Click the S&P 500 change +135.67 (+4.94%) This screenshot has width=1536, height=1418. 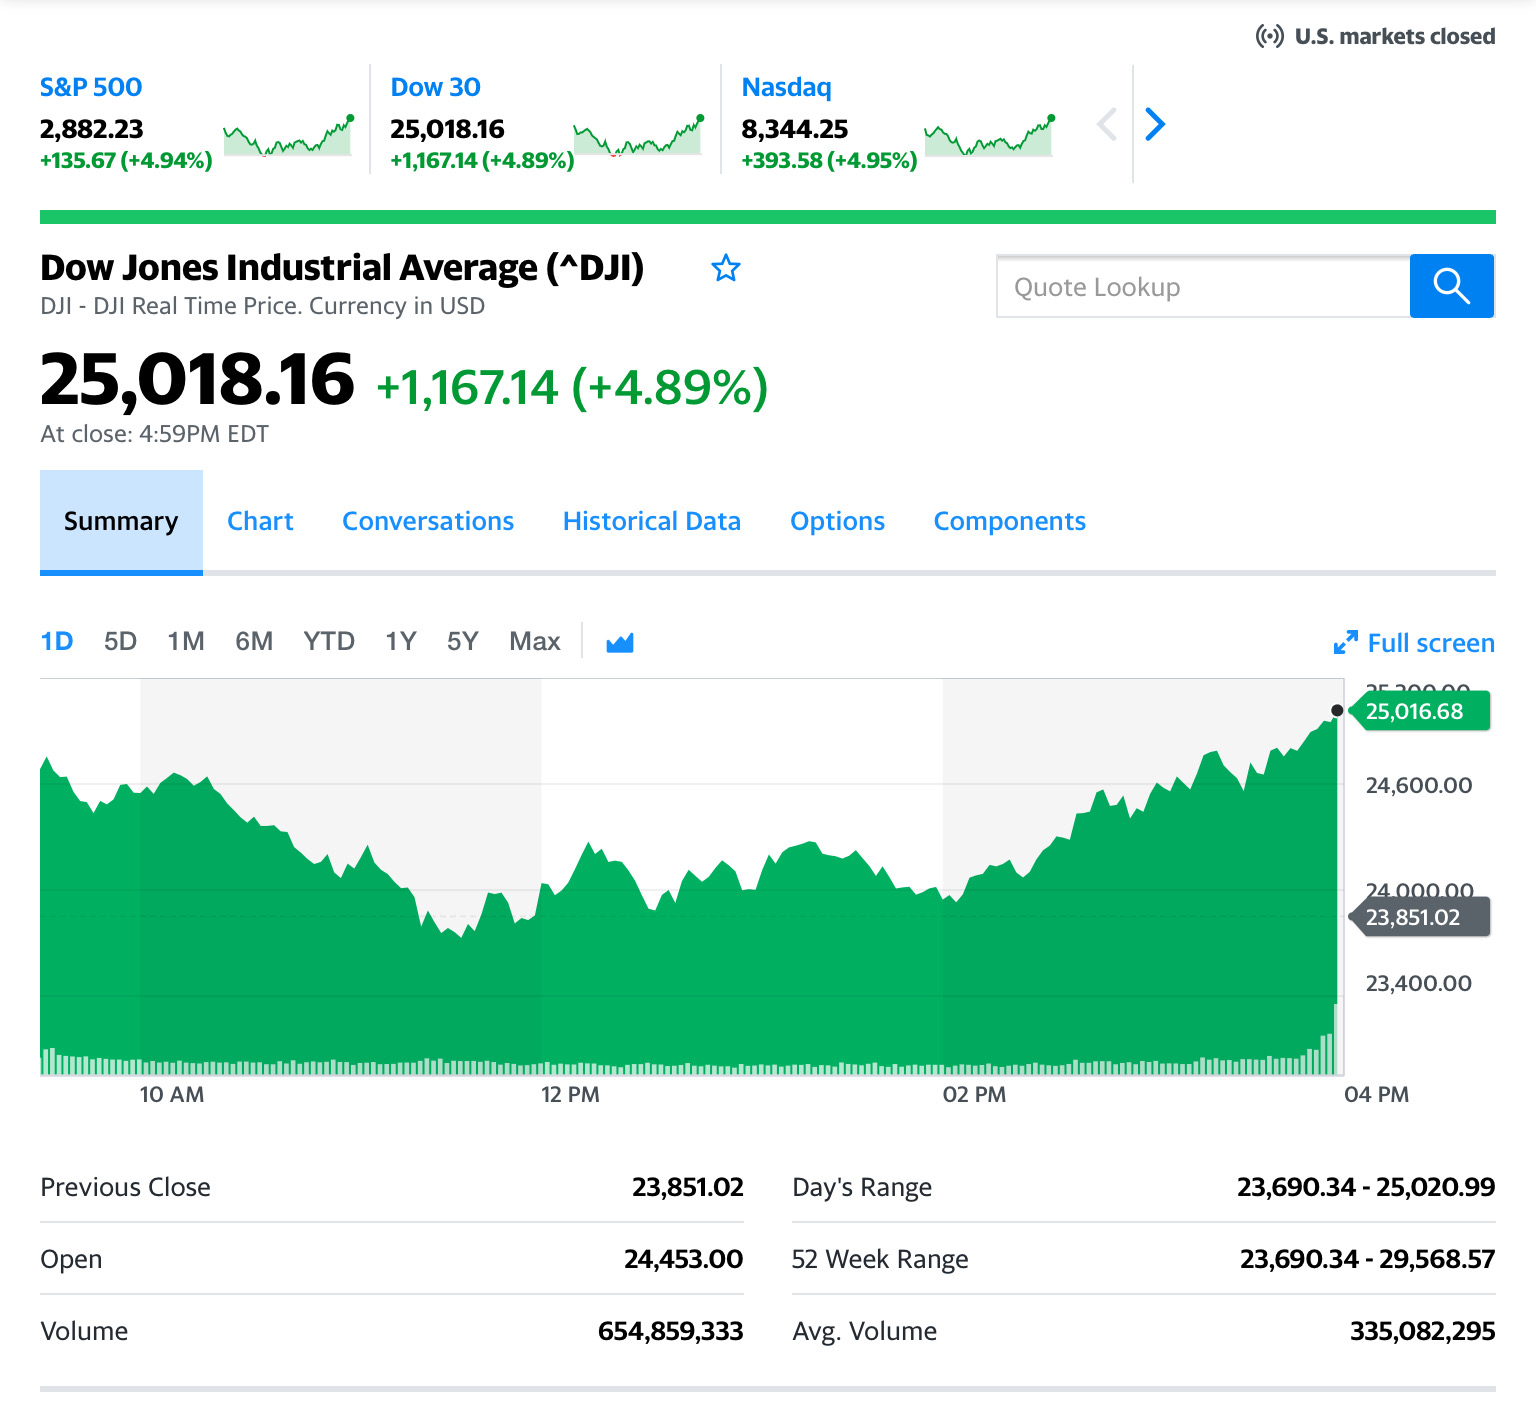(126, 160)
